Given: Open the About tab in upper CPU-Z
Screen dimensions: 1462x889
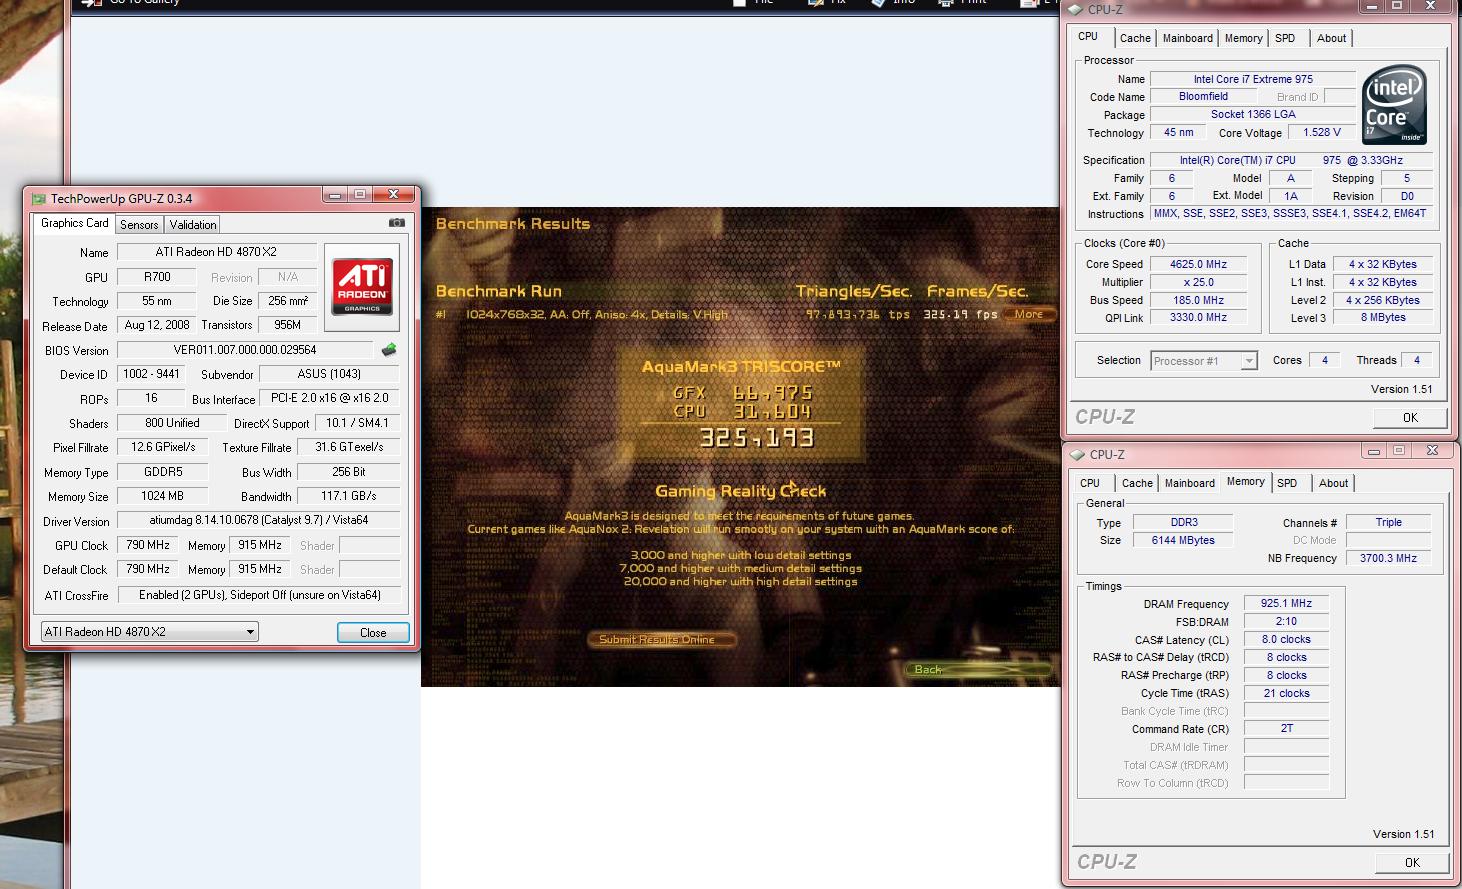Looking at the screenshot, I should (x=1331, y=38).
